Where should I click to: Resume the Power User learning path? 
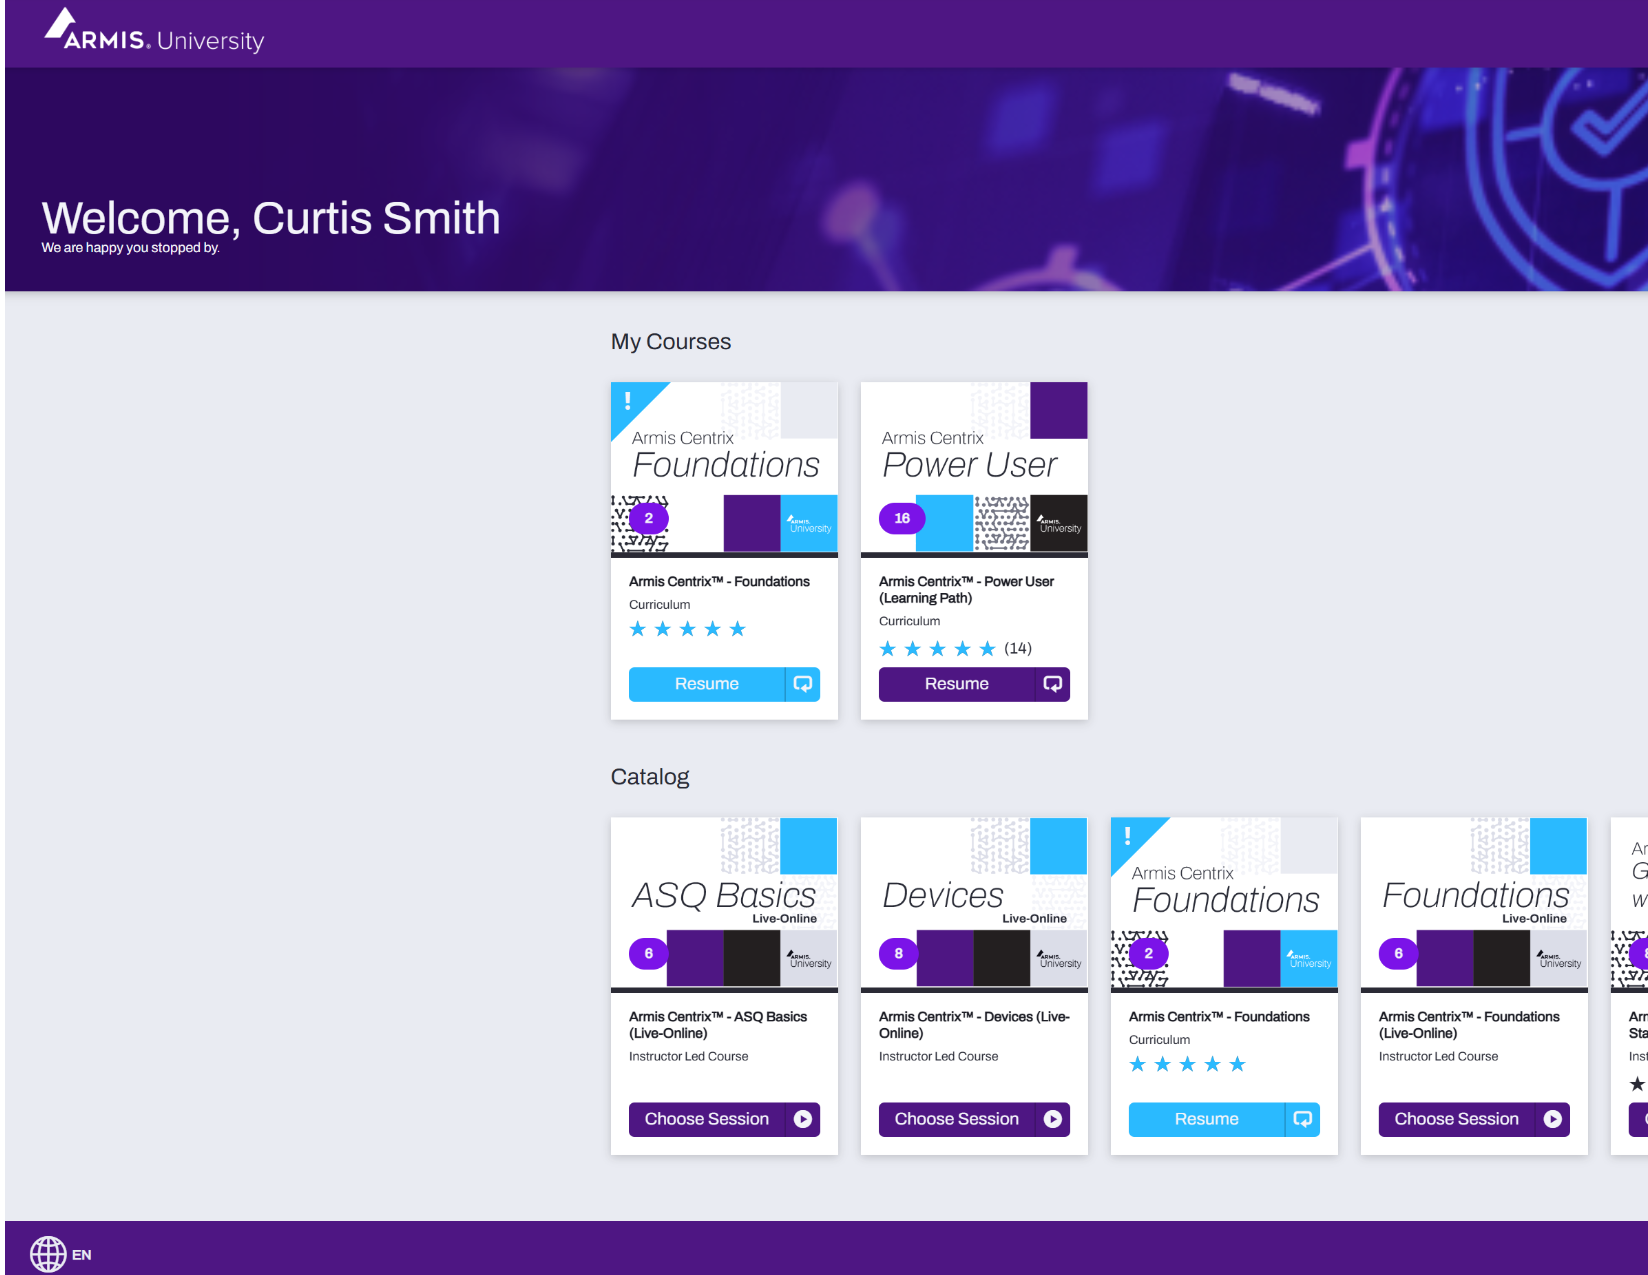pos(957,684)
